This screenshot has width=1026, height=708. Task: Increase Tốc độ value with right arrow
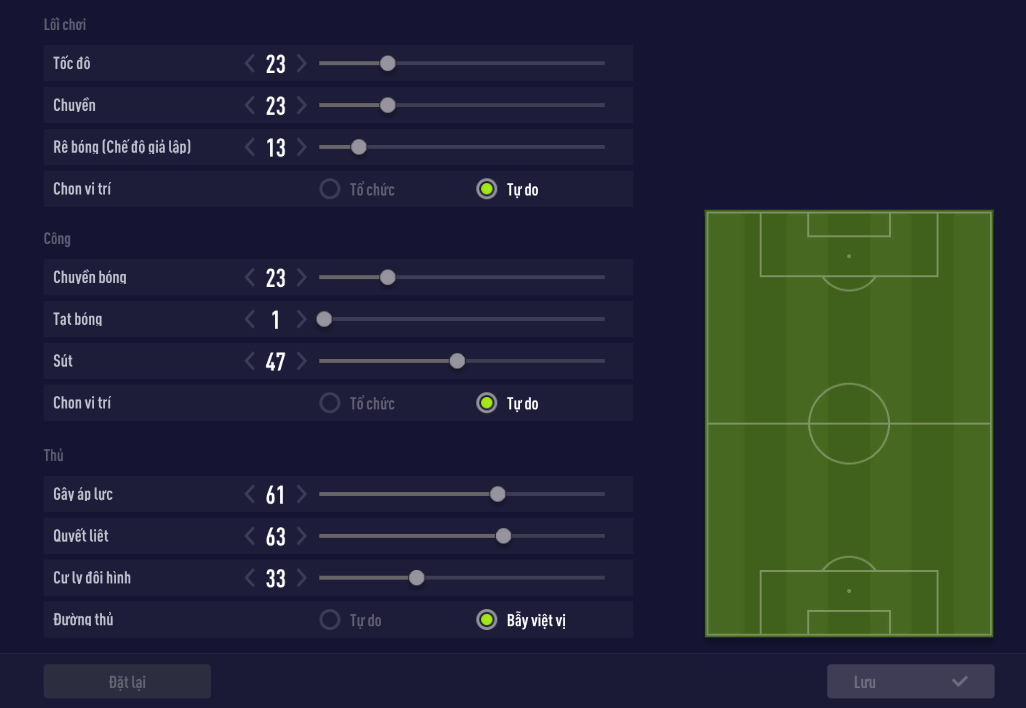(x=302, y=64)
